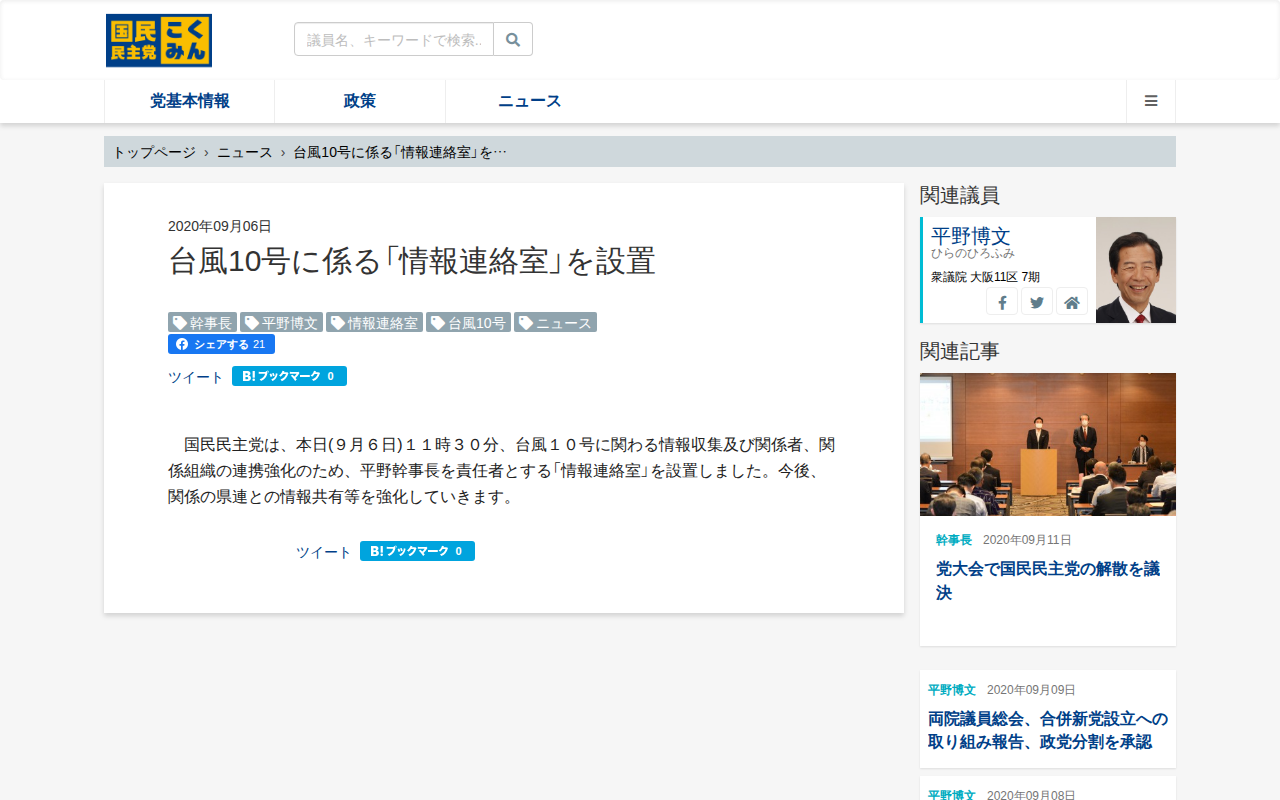This screenshot has height=800, width=1280.
Task: Click the search magnifier button
Action: tap(513, 39)
